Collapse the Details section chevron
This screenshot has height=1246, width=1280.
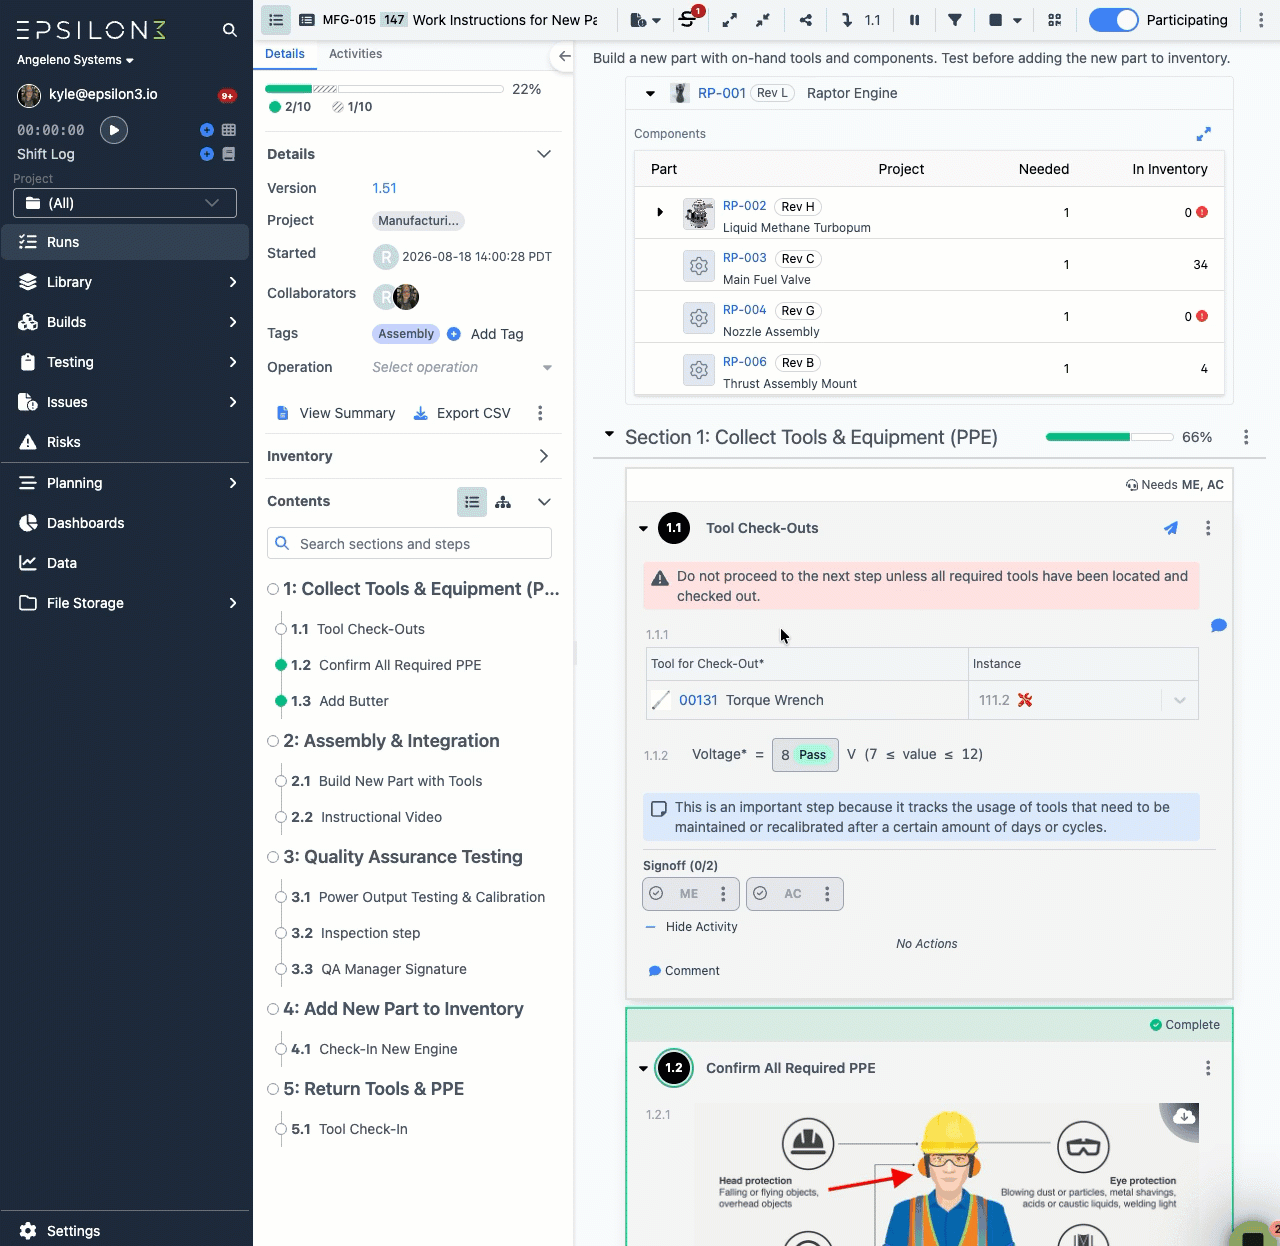(544, 154)
